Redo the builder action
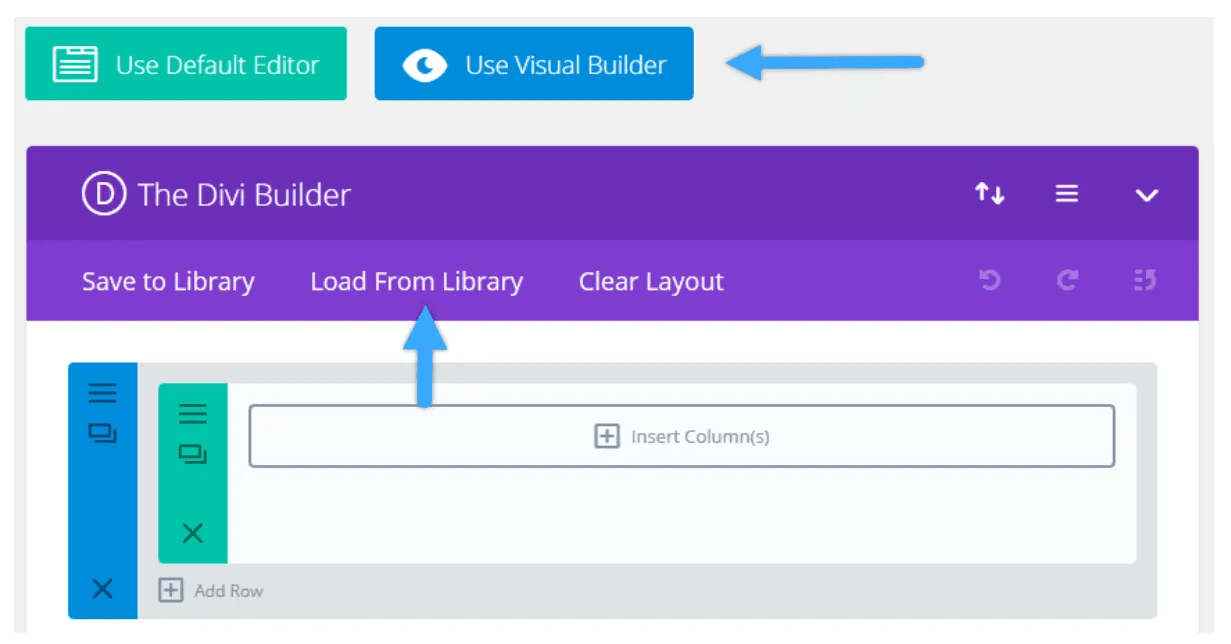1231x644 pixels. pos(1067,282)
